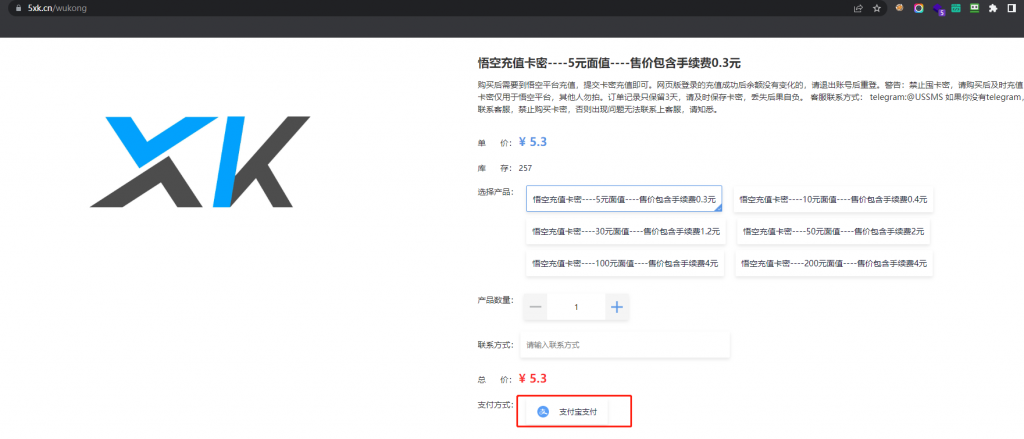Click the quantity field showing 1

(576, 307)
